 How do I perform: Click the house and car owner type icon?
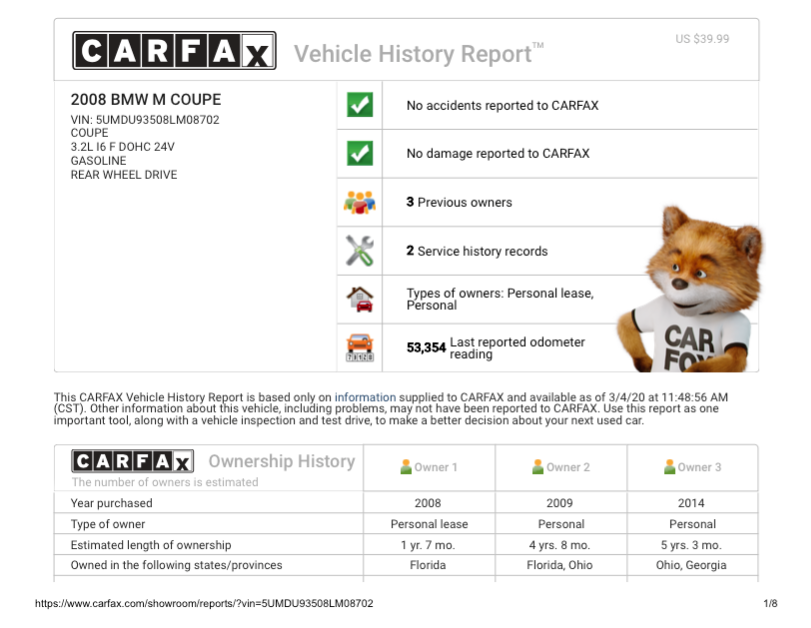(x=359, y=299)
